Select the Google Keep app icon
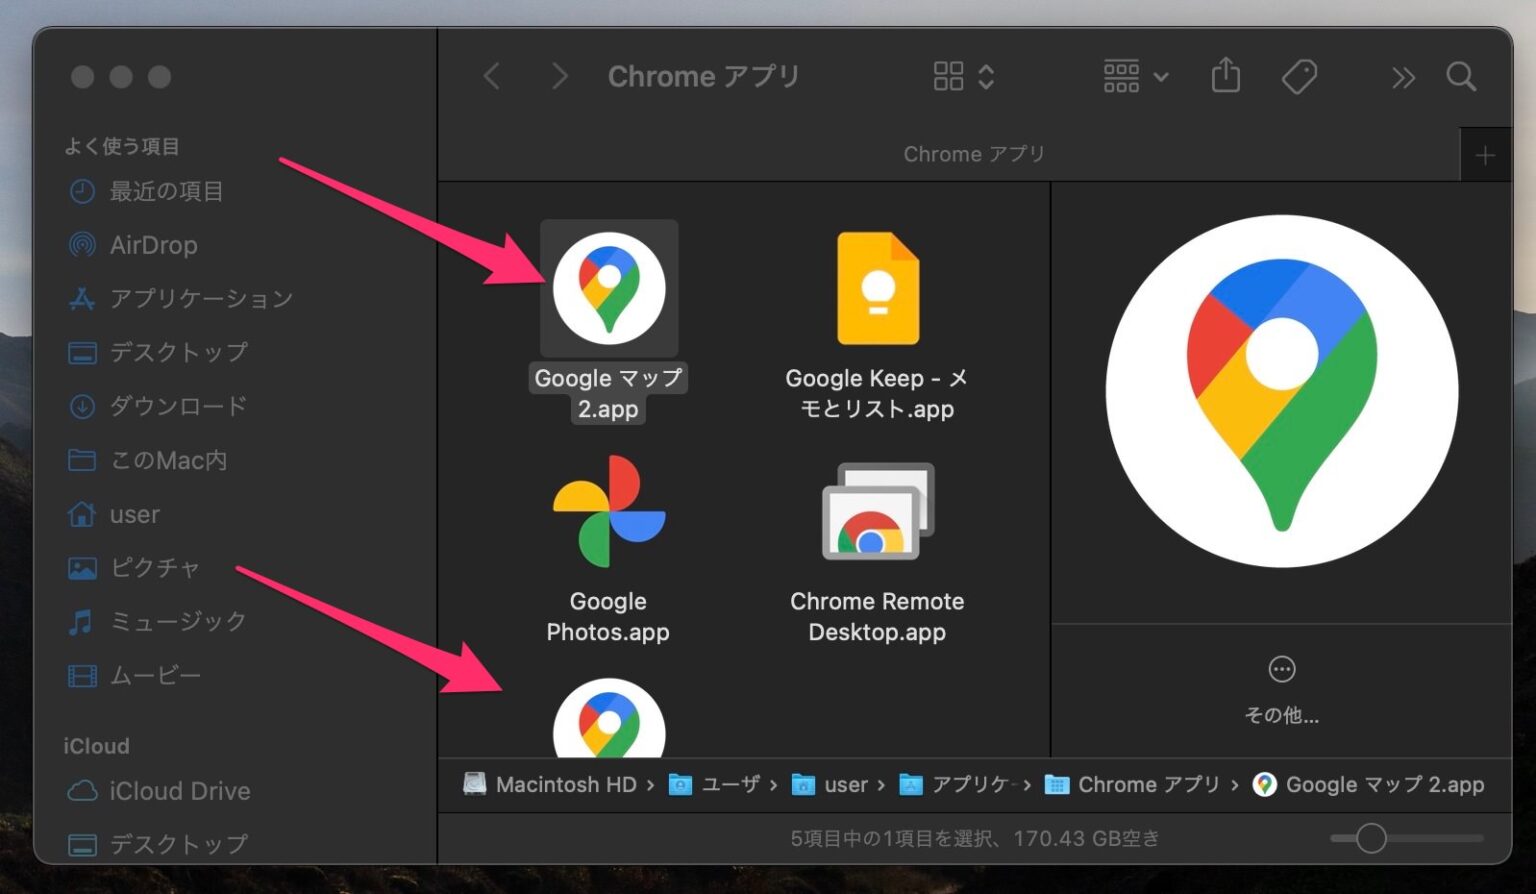This screenshot has height=894, width=1536. point(877,288)
